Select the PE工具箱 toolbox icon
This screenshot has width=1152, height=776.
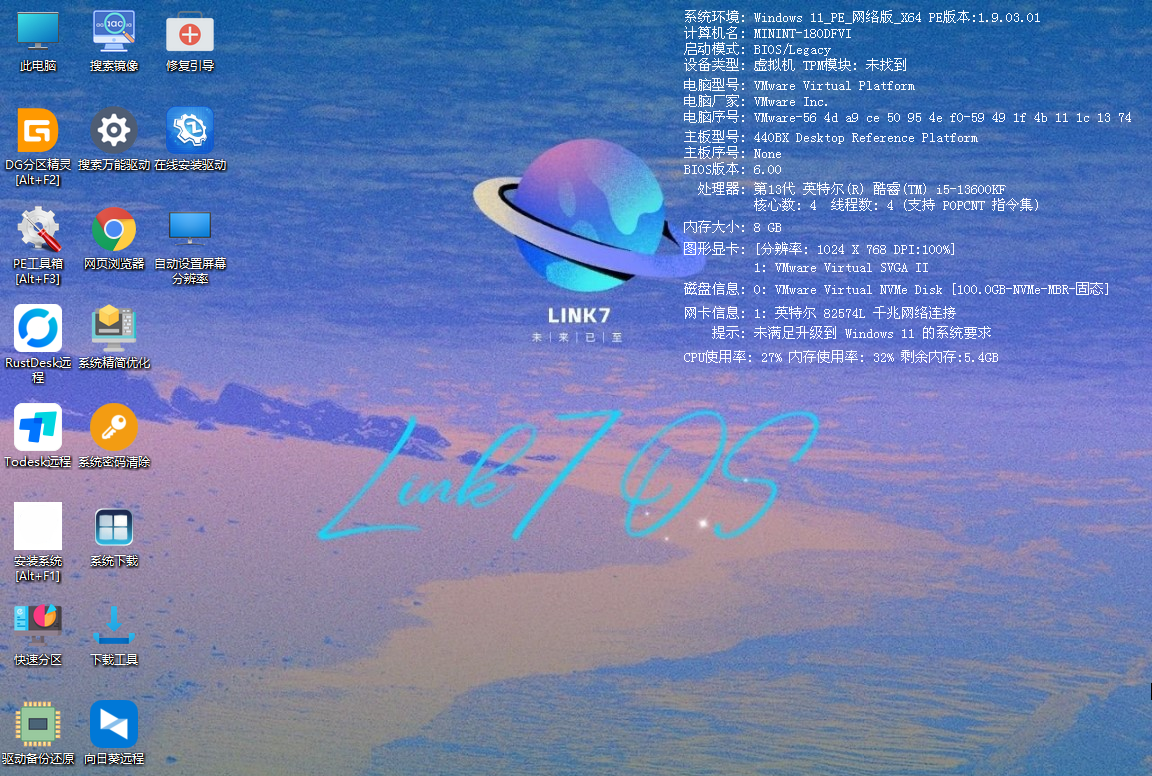coord(38,230)
